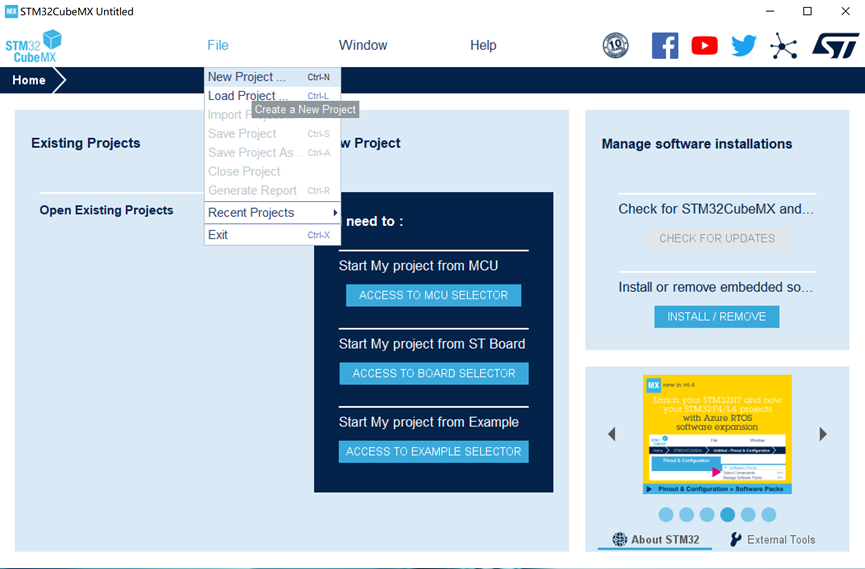The image size is (865, 569).
Task: Click Save Project As menu entry
Action: pyautogui.click(x=273, y=152)
